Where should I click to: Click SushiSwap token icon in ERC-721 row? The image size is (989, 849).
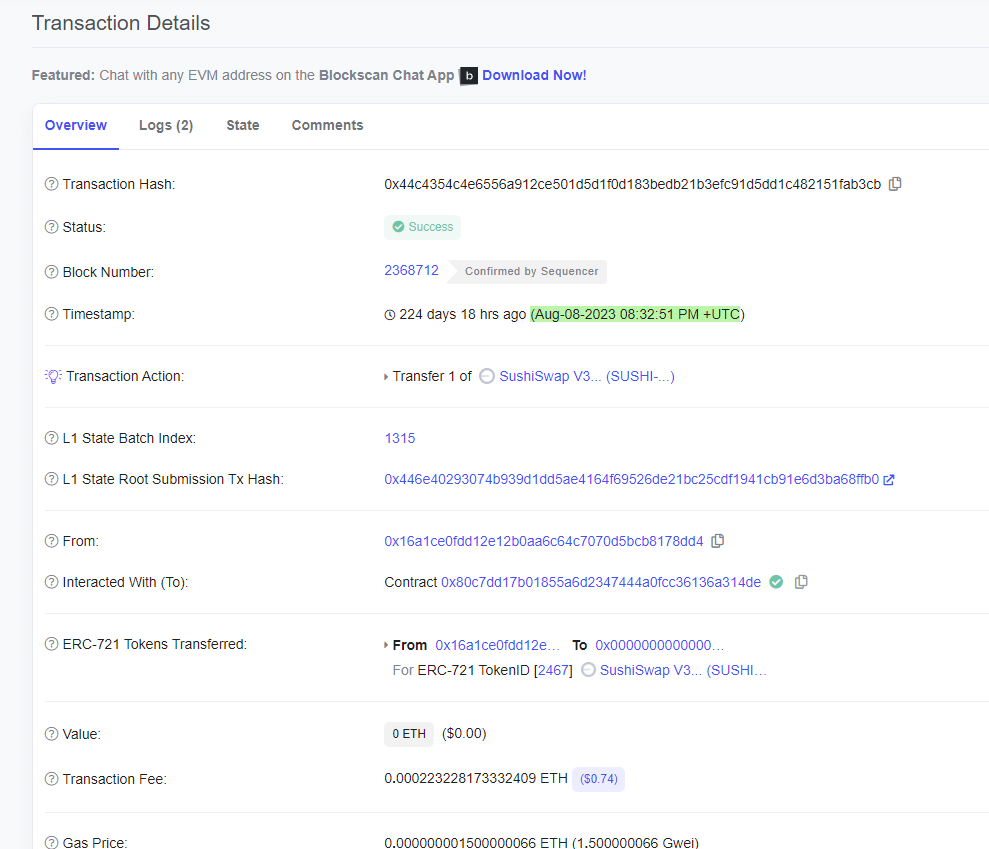(588, 670)
